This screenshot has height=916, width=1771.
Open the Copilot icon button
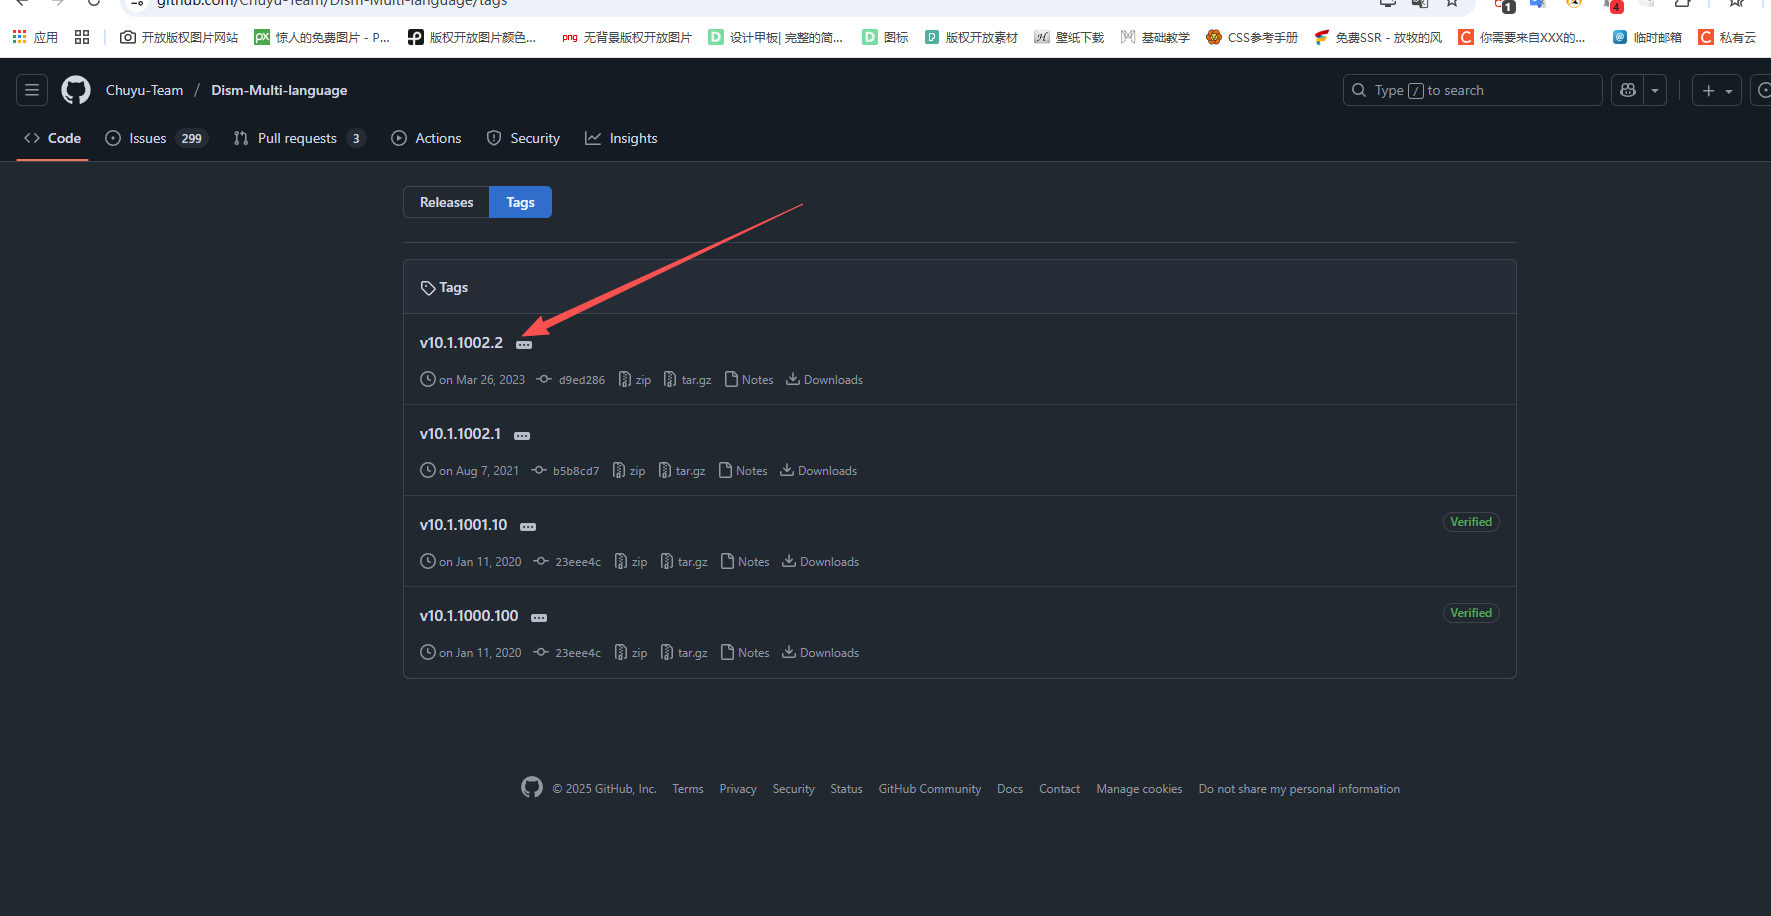pyautogui.click(x=1628, y=90)
